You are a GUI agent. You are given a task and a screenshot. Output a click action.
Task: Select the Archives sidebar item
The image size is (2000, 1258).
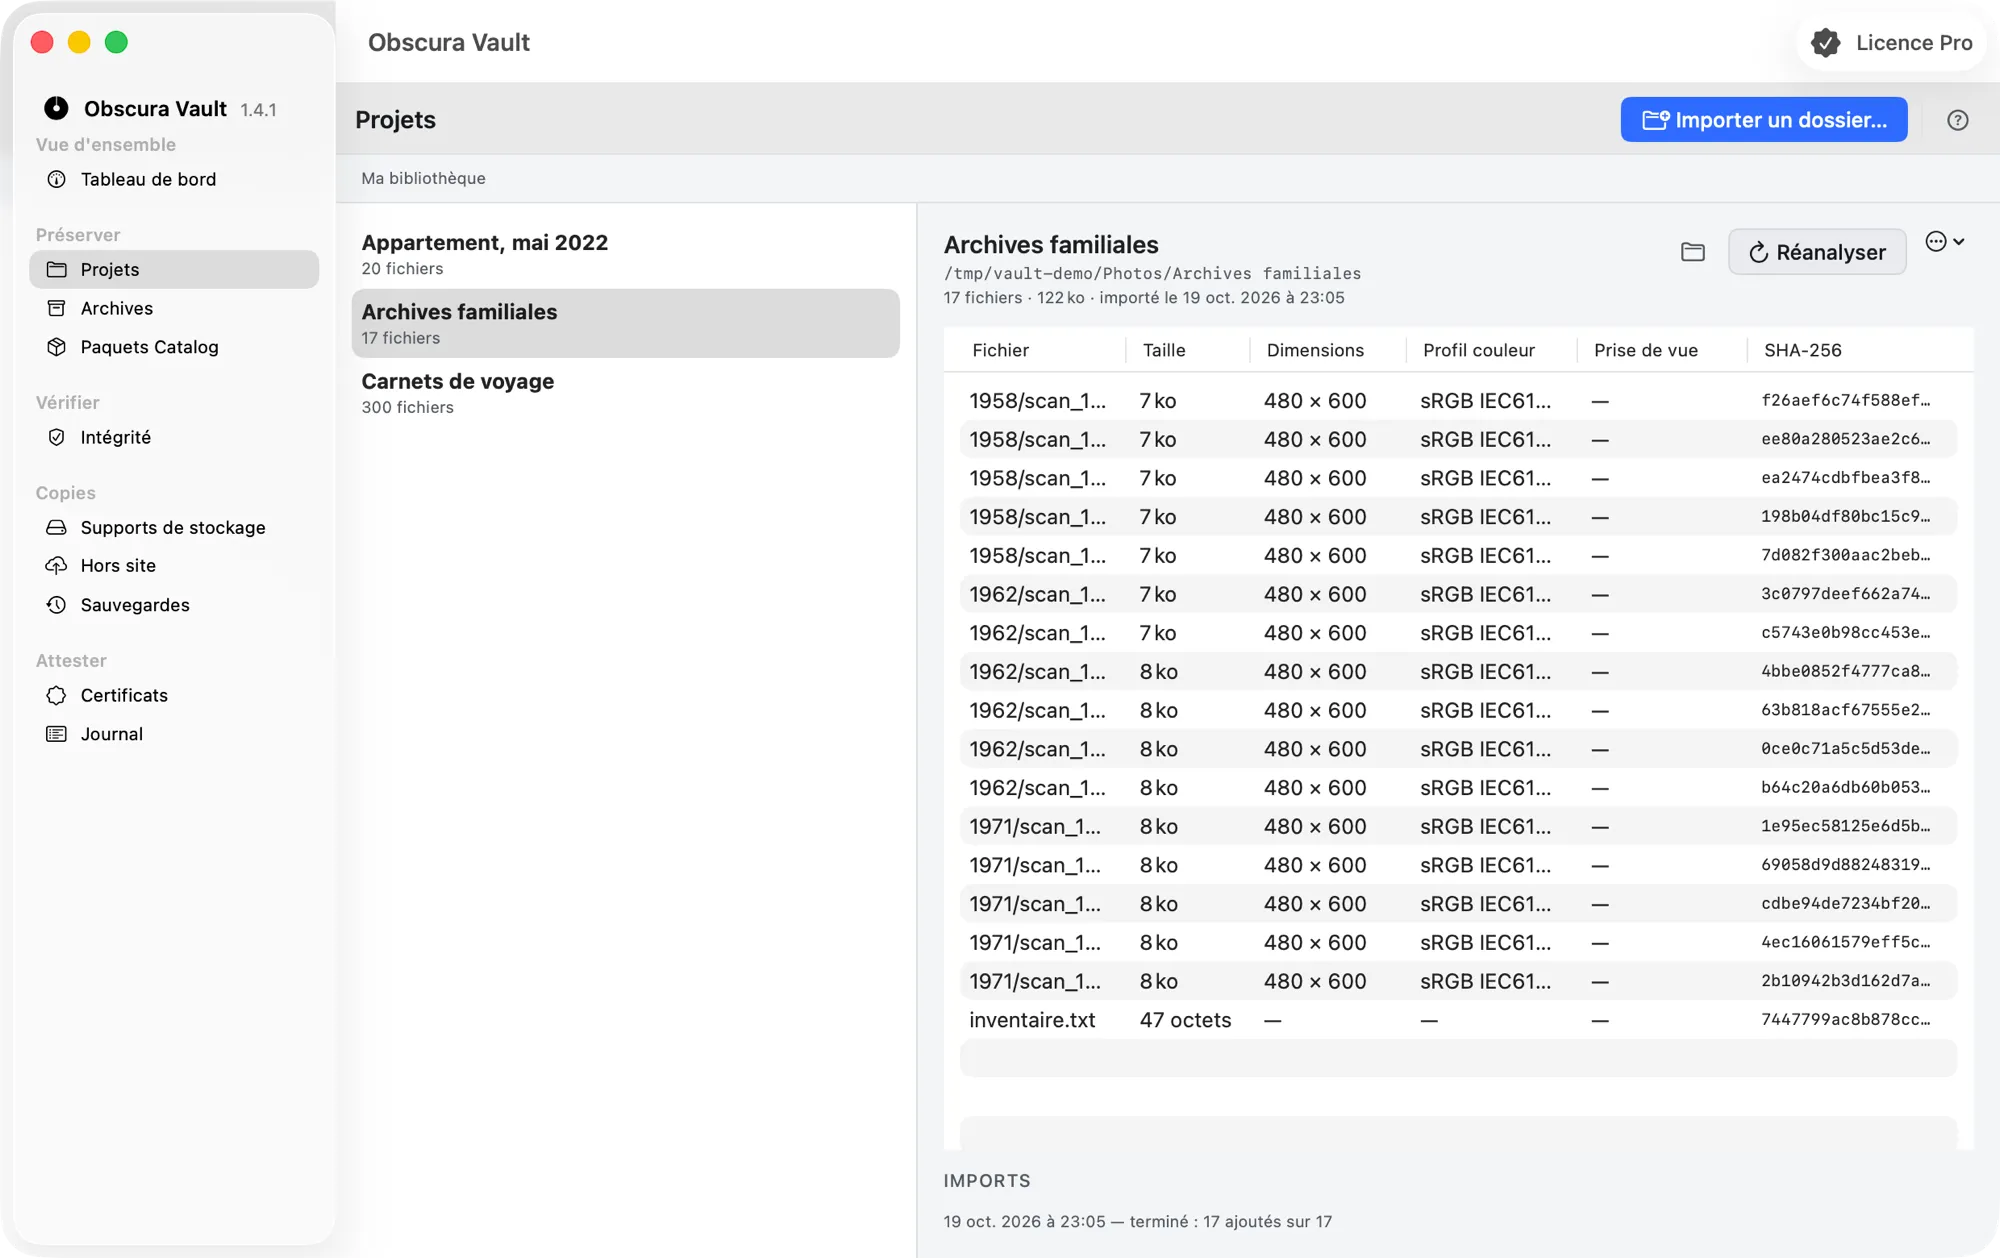[174, 308]
